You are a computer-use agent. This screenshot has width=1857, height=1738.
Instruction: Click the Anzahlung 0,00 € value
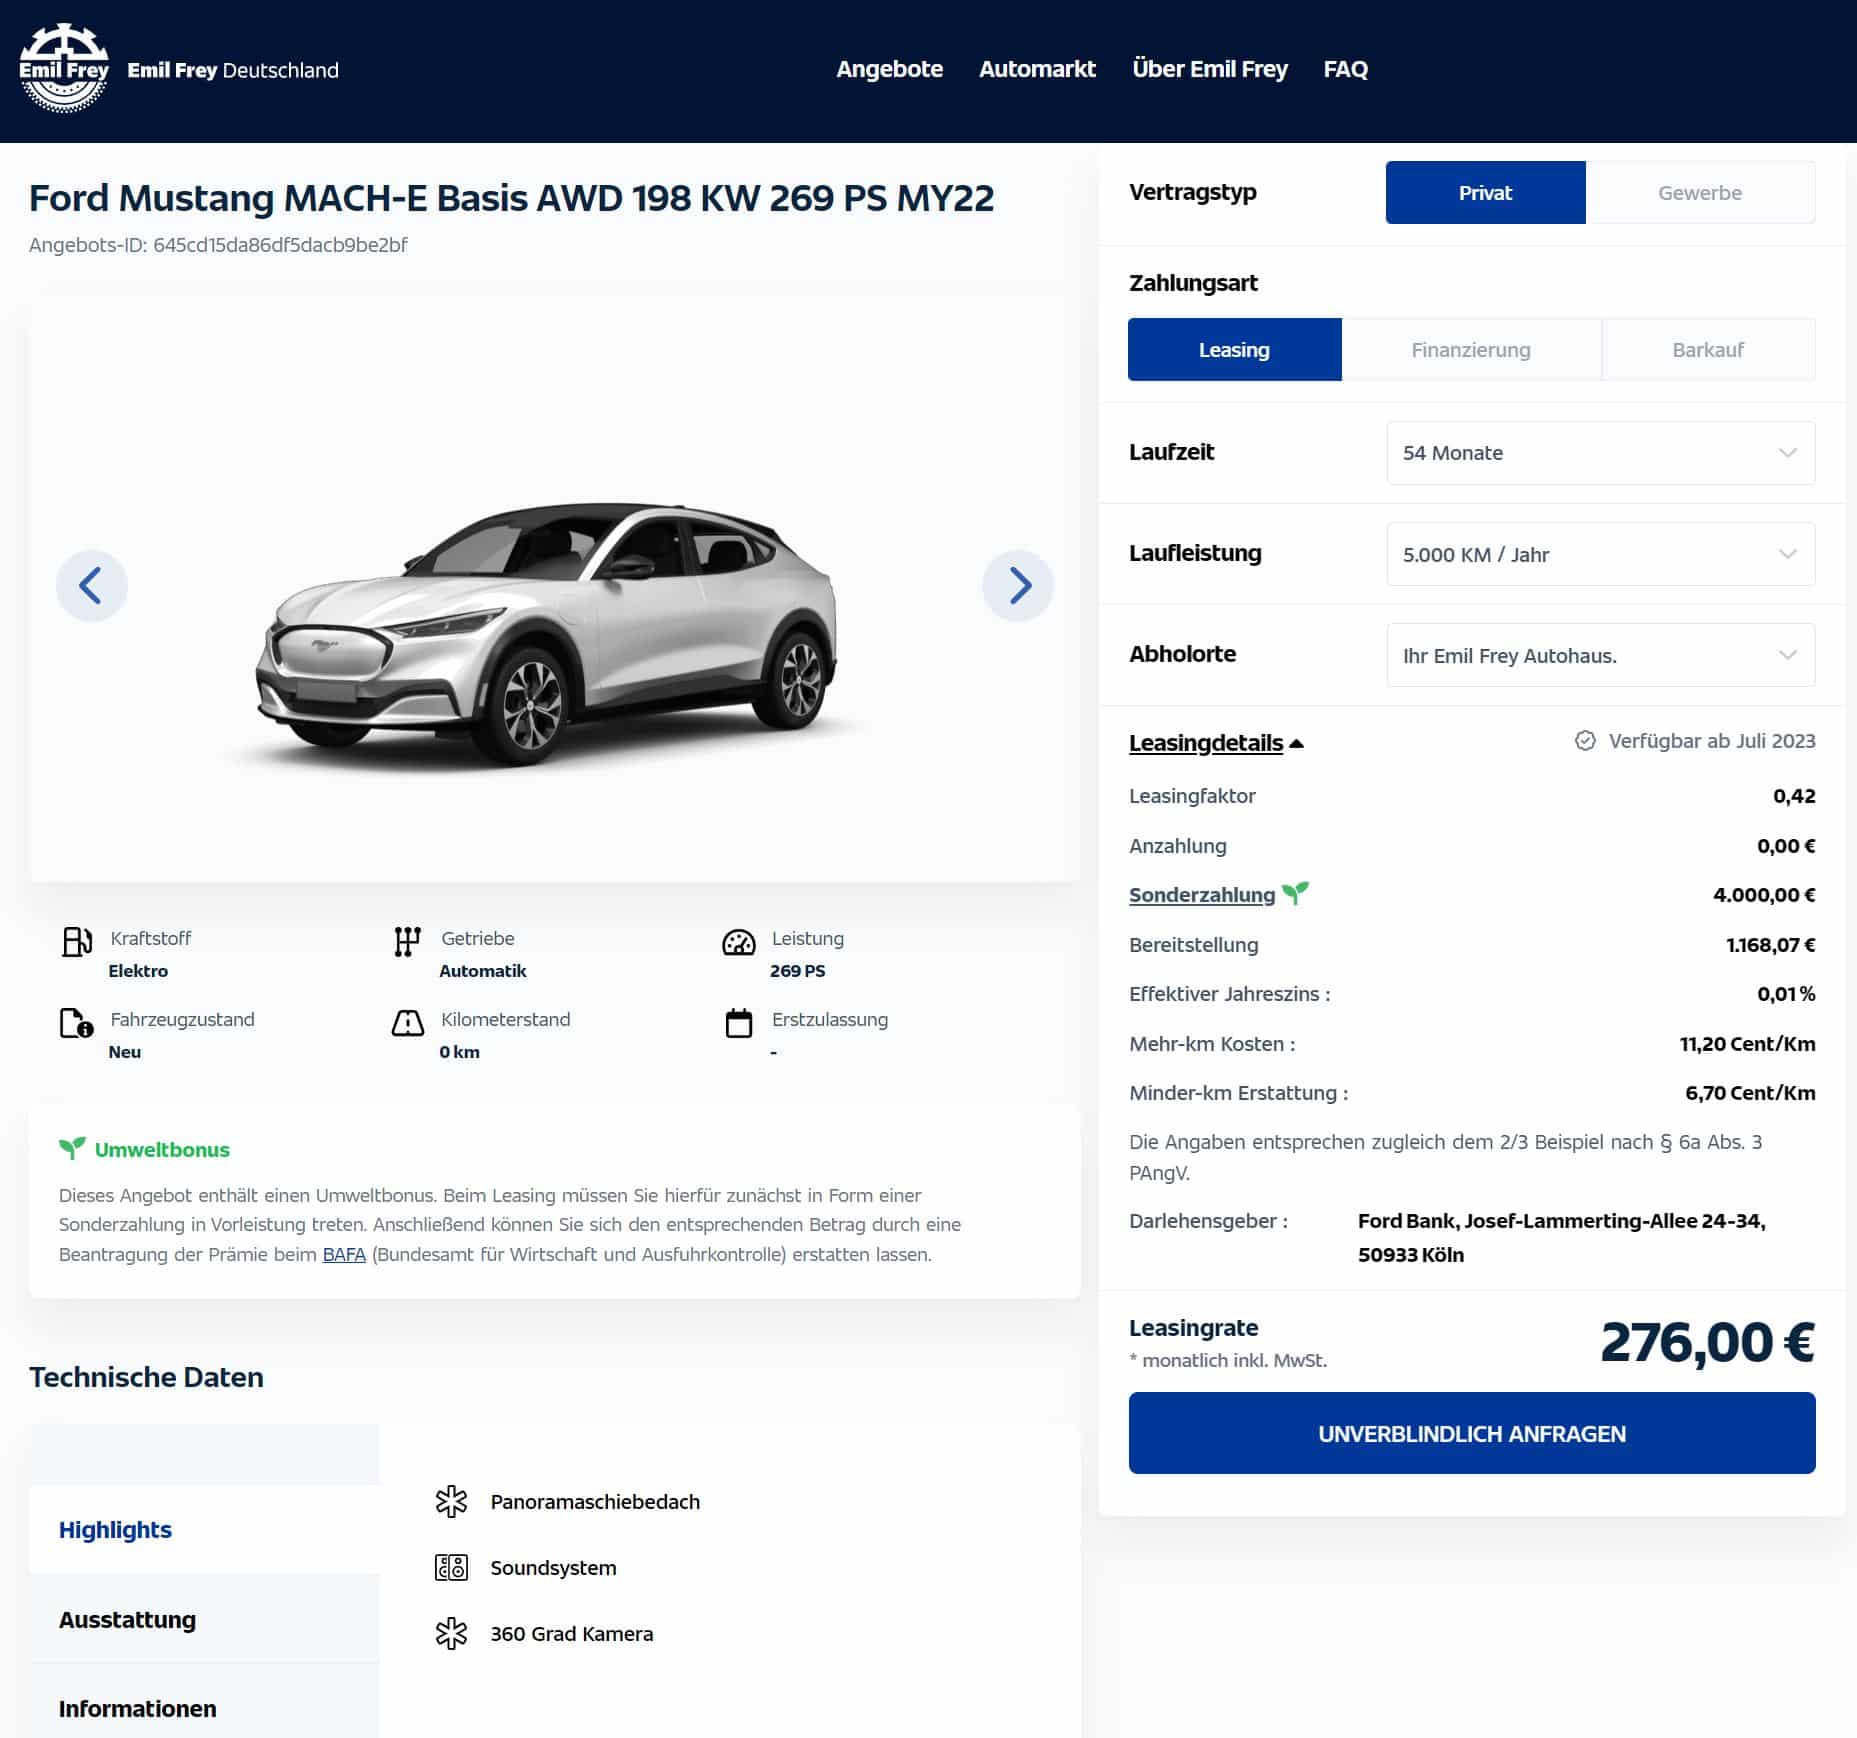[1786, 846]
